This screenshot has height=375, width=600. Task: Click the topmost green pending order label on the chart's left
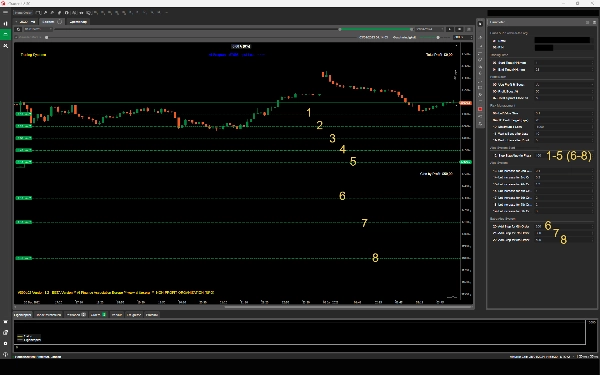tap(23, 114)
